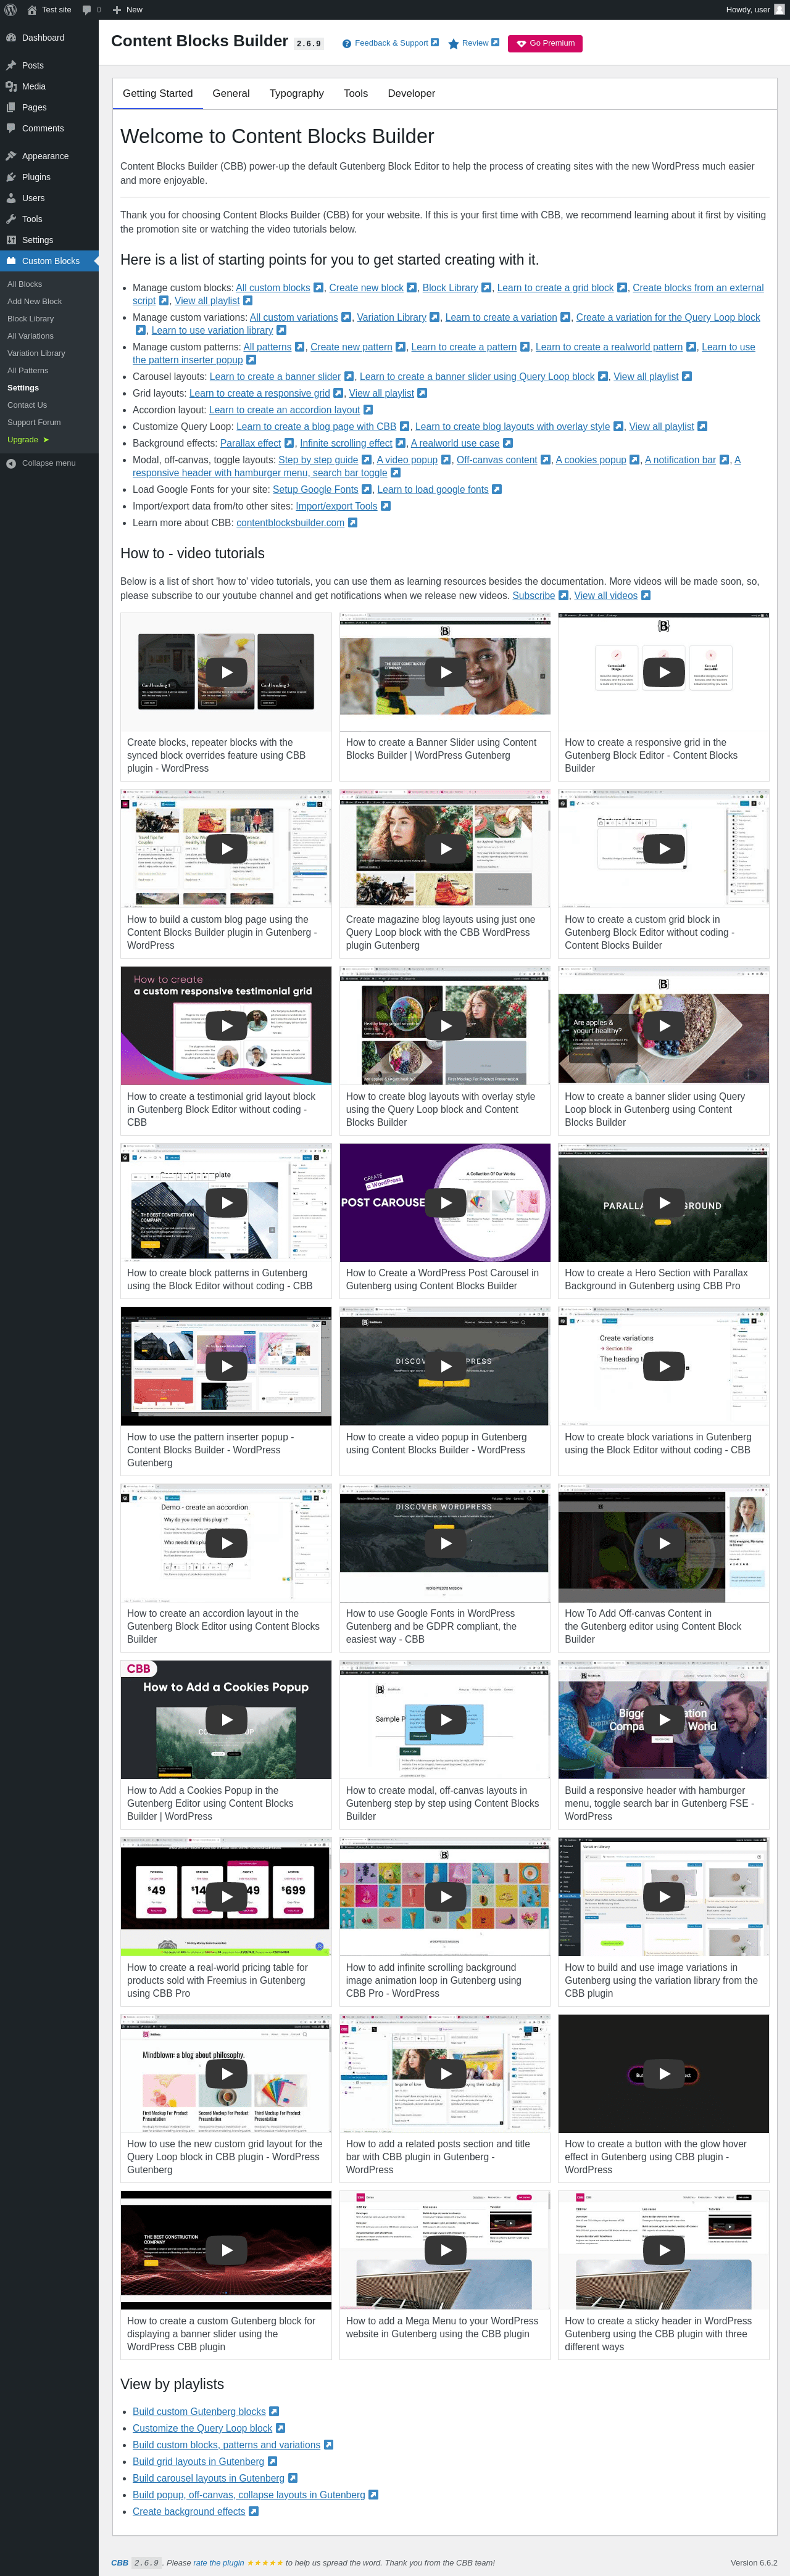Click View all videos link

point(606,596)
